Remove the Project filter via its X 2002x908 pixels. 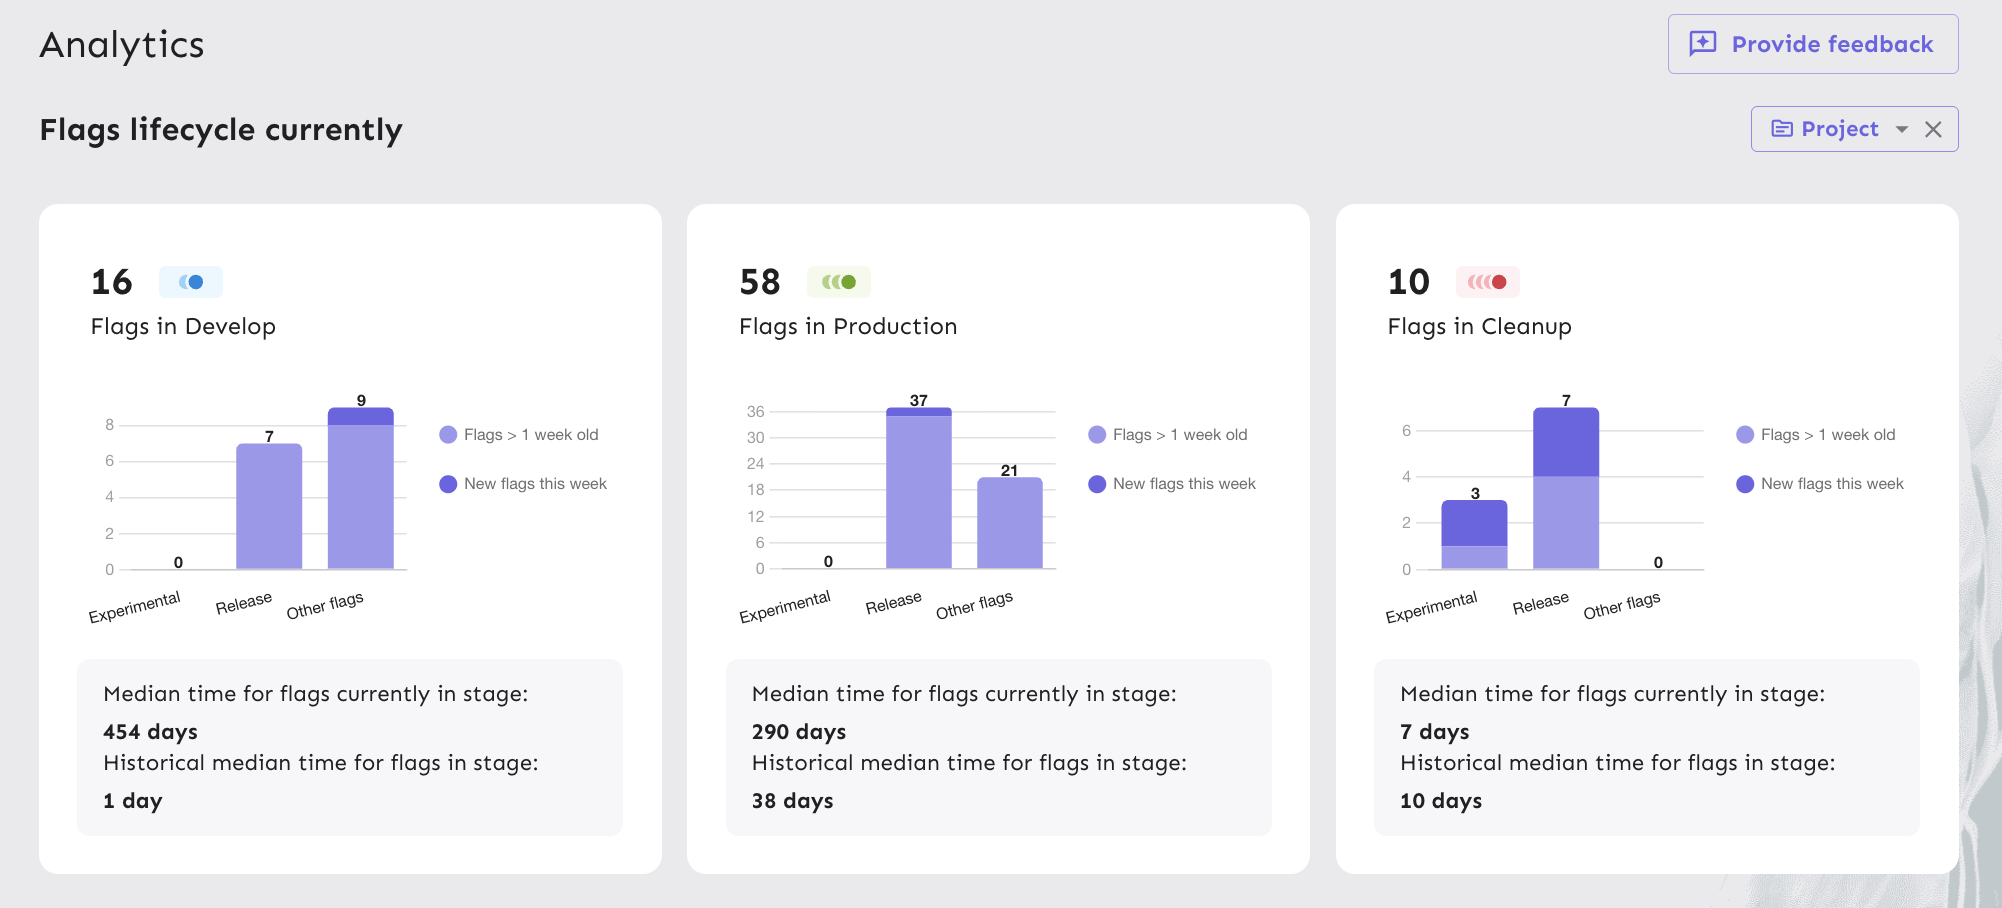click(x=1934, y=128)
